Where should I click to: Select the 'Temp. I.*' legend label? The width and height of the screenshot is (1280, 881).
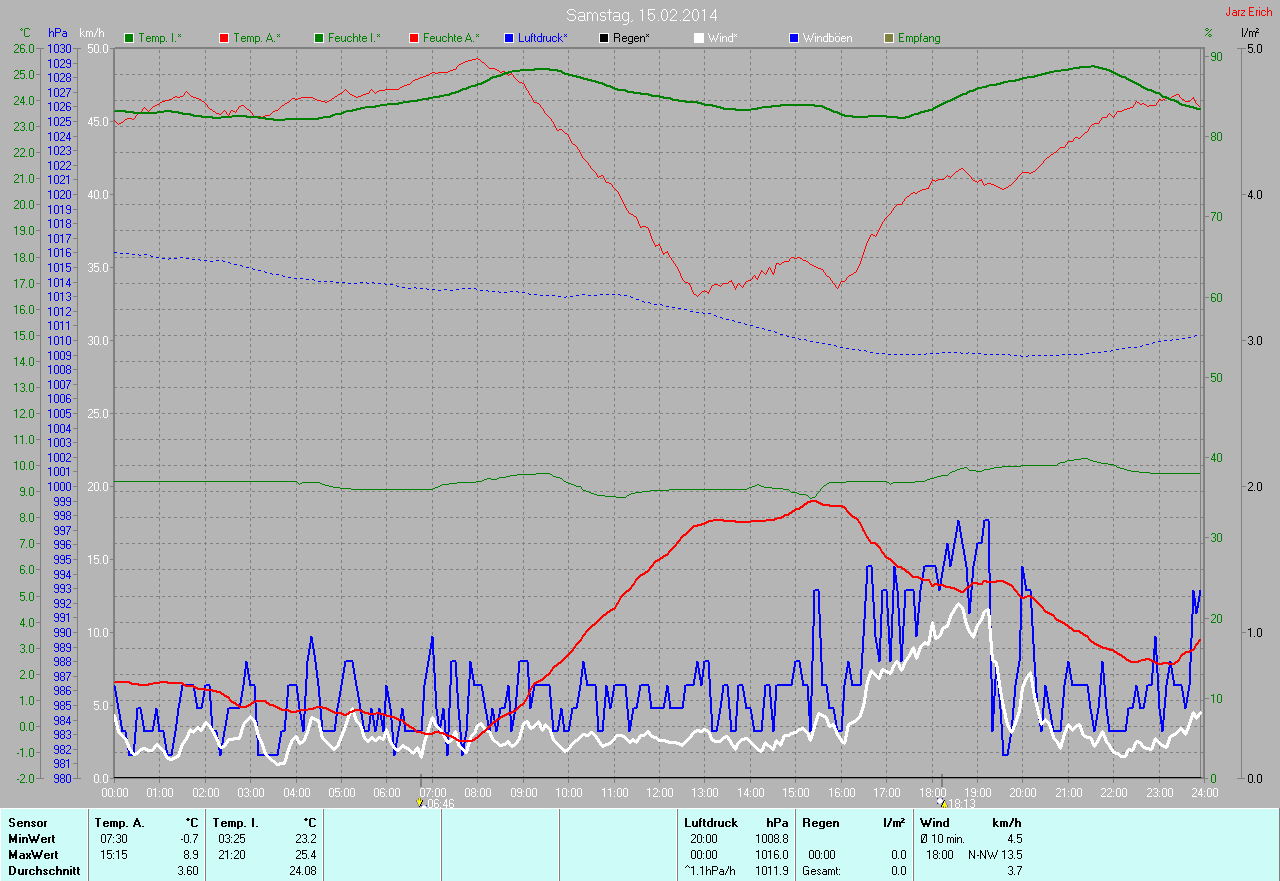(160, 38)
